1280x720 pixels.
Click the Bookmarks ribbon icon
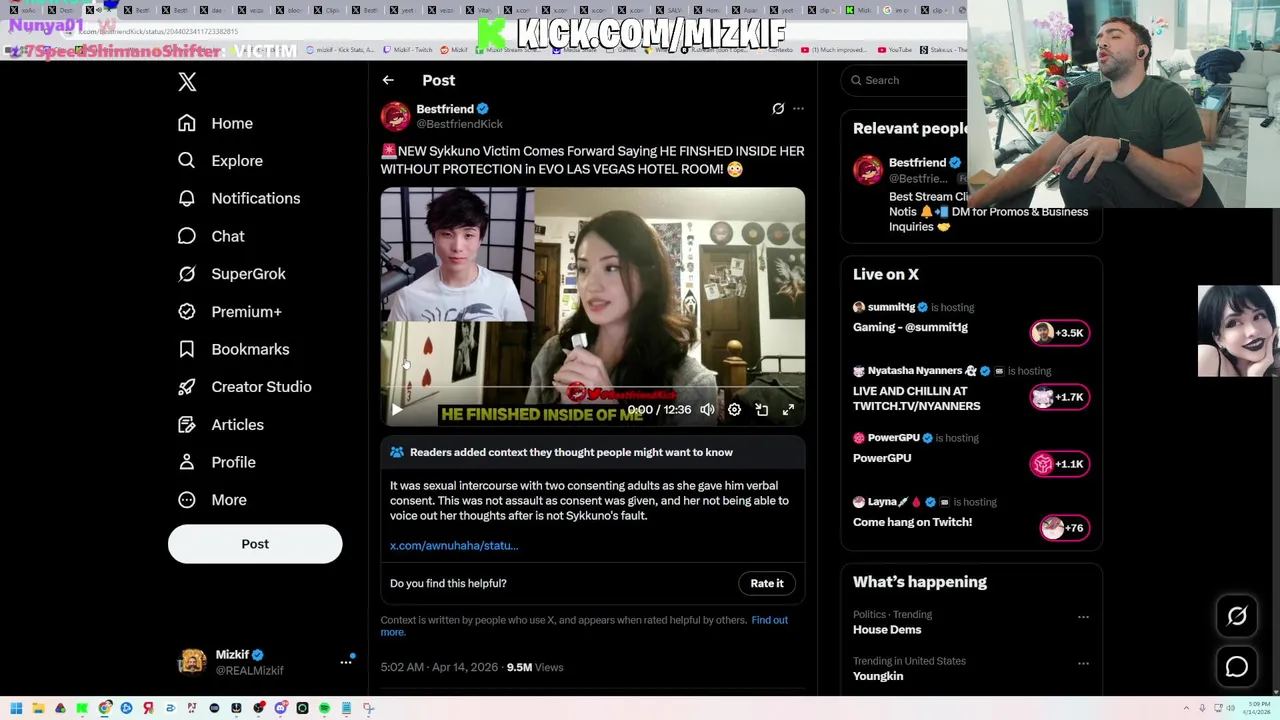click(187, 349)
